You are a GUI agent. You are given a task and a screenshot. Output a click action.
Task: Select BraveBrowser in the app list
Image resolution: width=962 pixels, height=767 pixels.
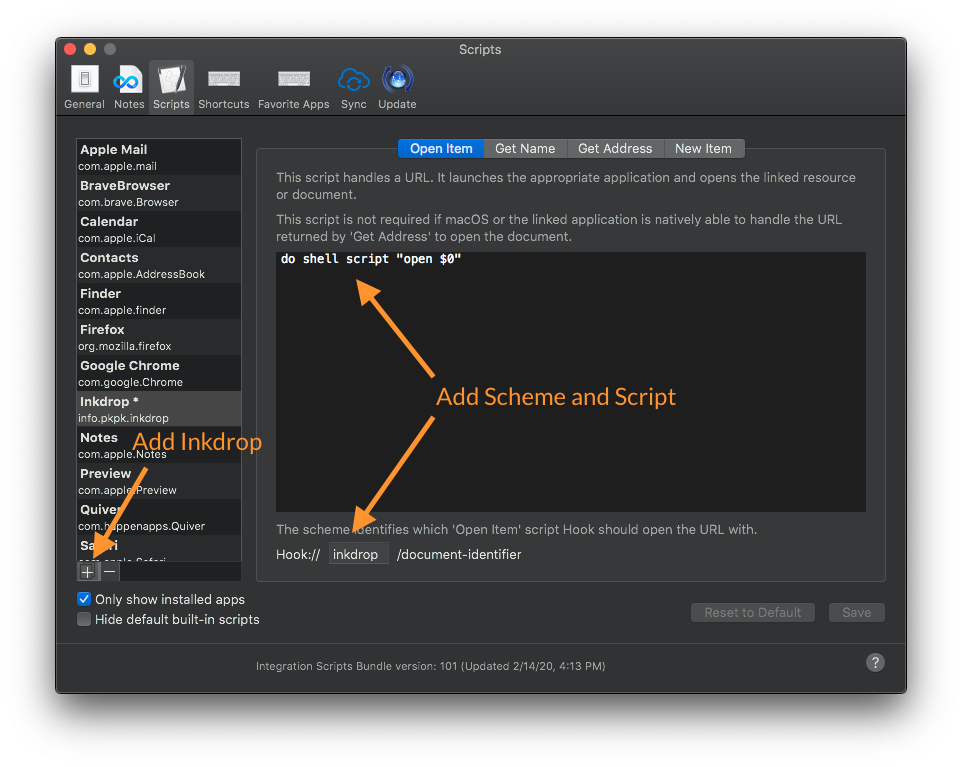[159, 193]
